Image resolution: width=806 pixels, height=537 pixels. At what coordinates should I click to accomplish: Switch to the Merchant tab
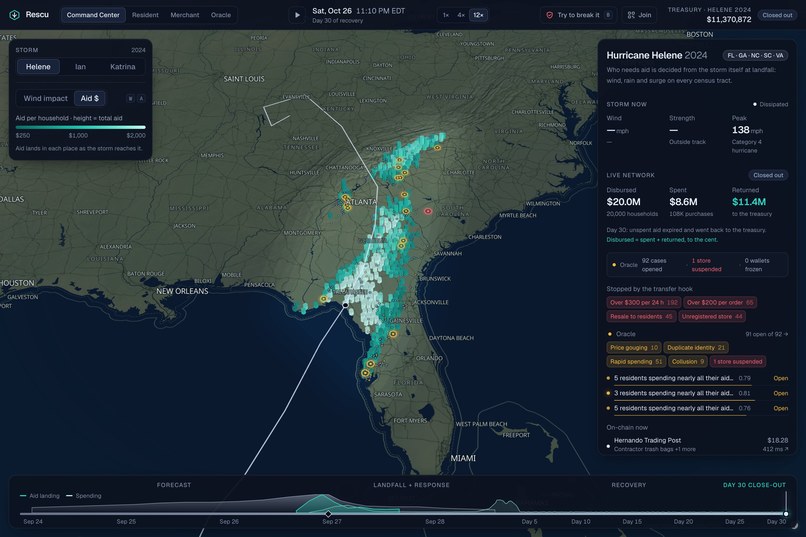point(185,15)
